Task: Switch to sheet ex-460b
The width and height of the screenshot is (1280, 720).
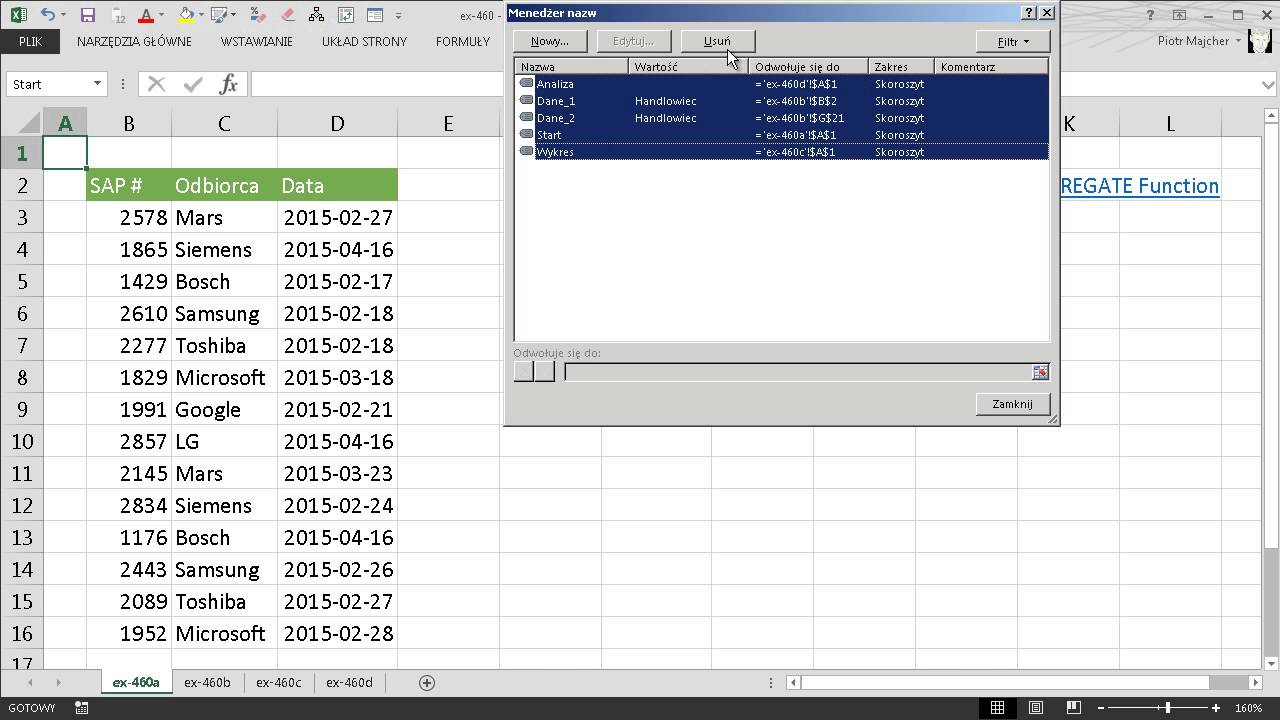Action: (x=207, y=682)
